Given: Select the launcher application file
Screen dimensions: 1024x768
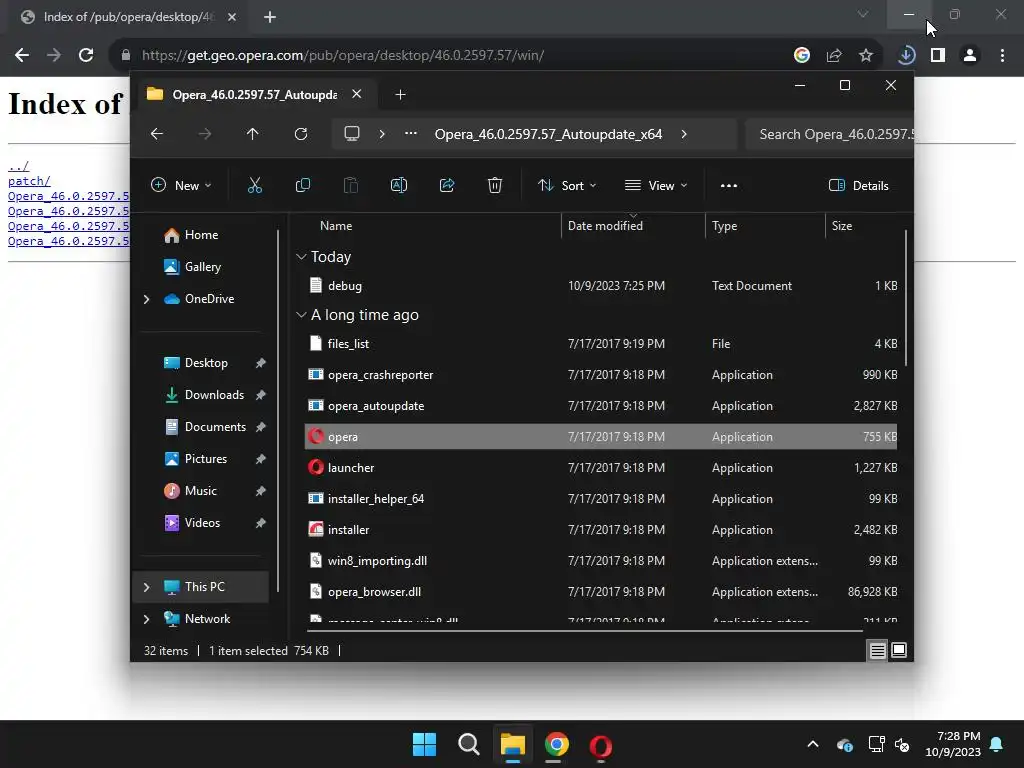Looking at the screenshot, I should tap(601, 468).
